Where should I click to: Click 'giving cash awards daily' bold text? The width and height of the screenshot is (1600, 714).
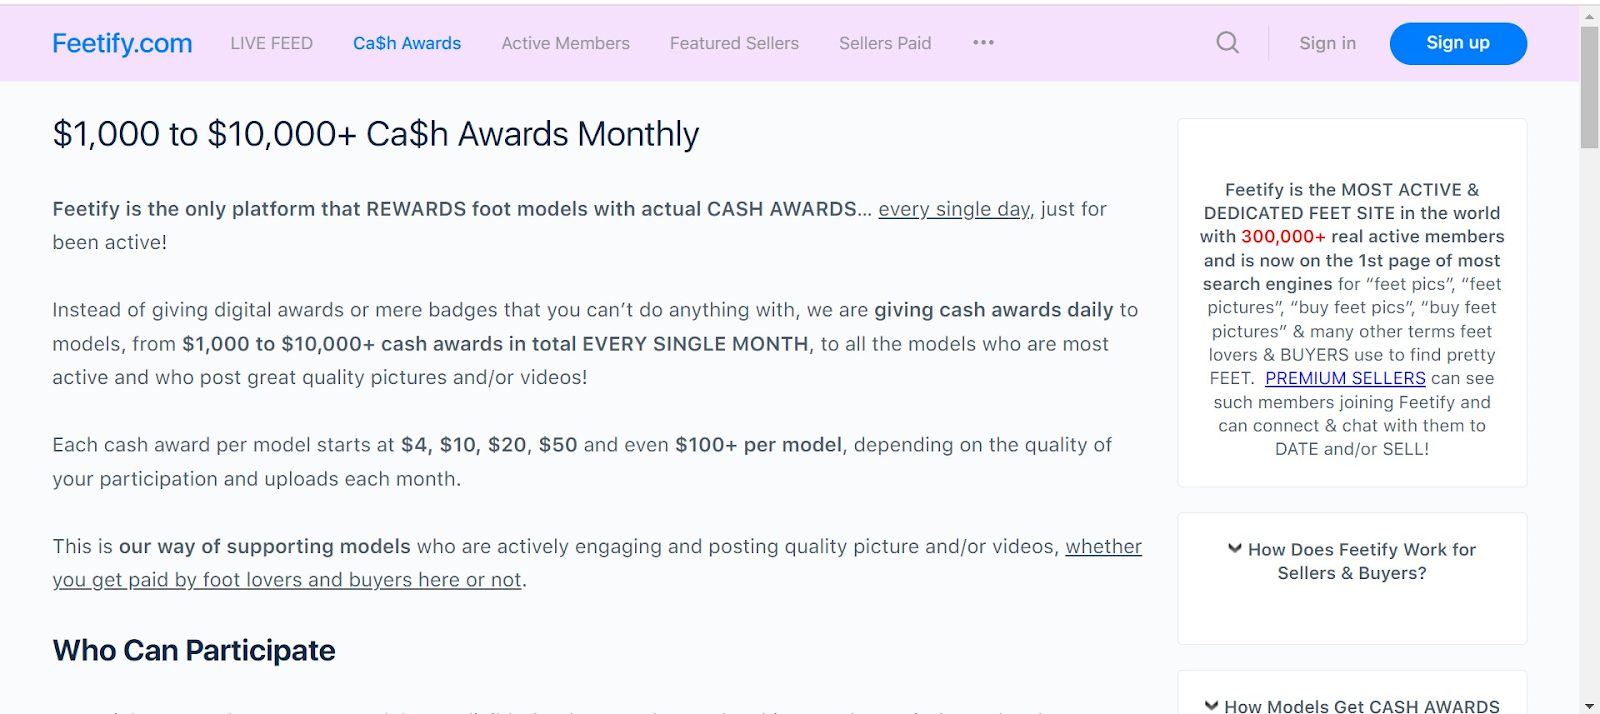coord(993,310)
